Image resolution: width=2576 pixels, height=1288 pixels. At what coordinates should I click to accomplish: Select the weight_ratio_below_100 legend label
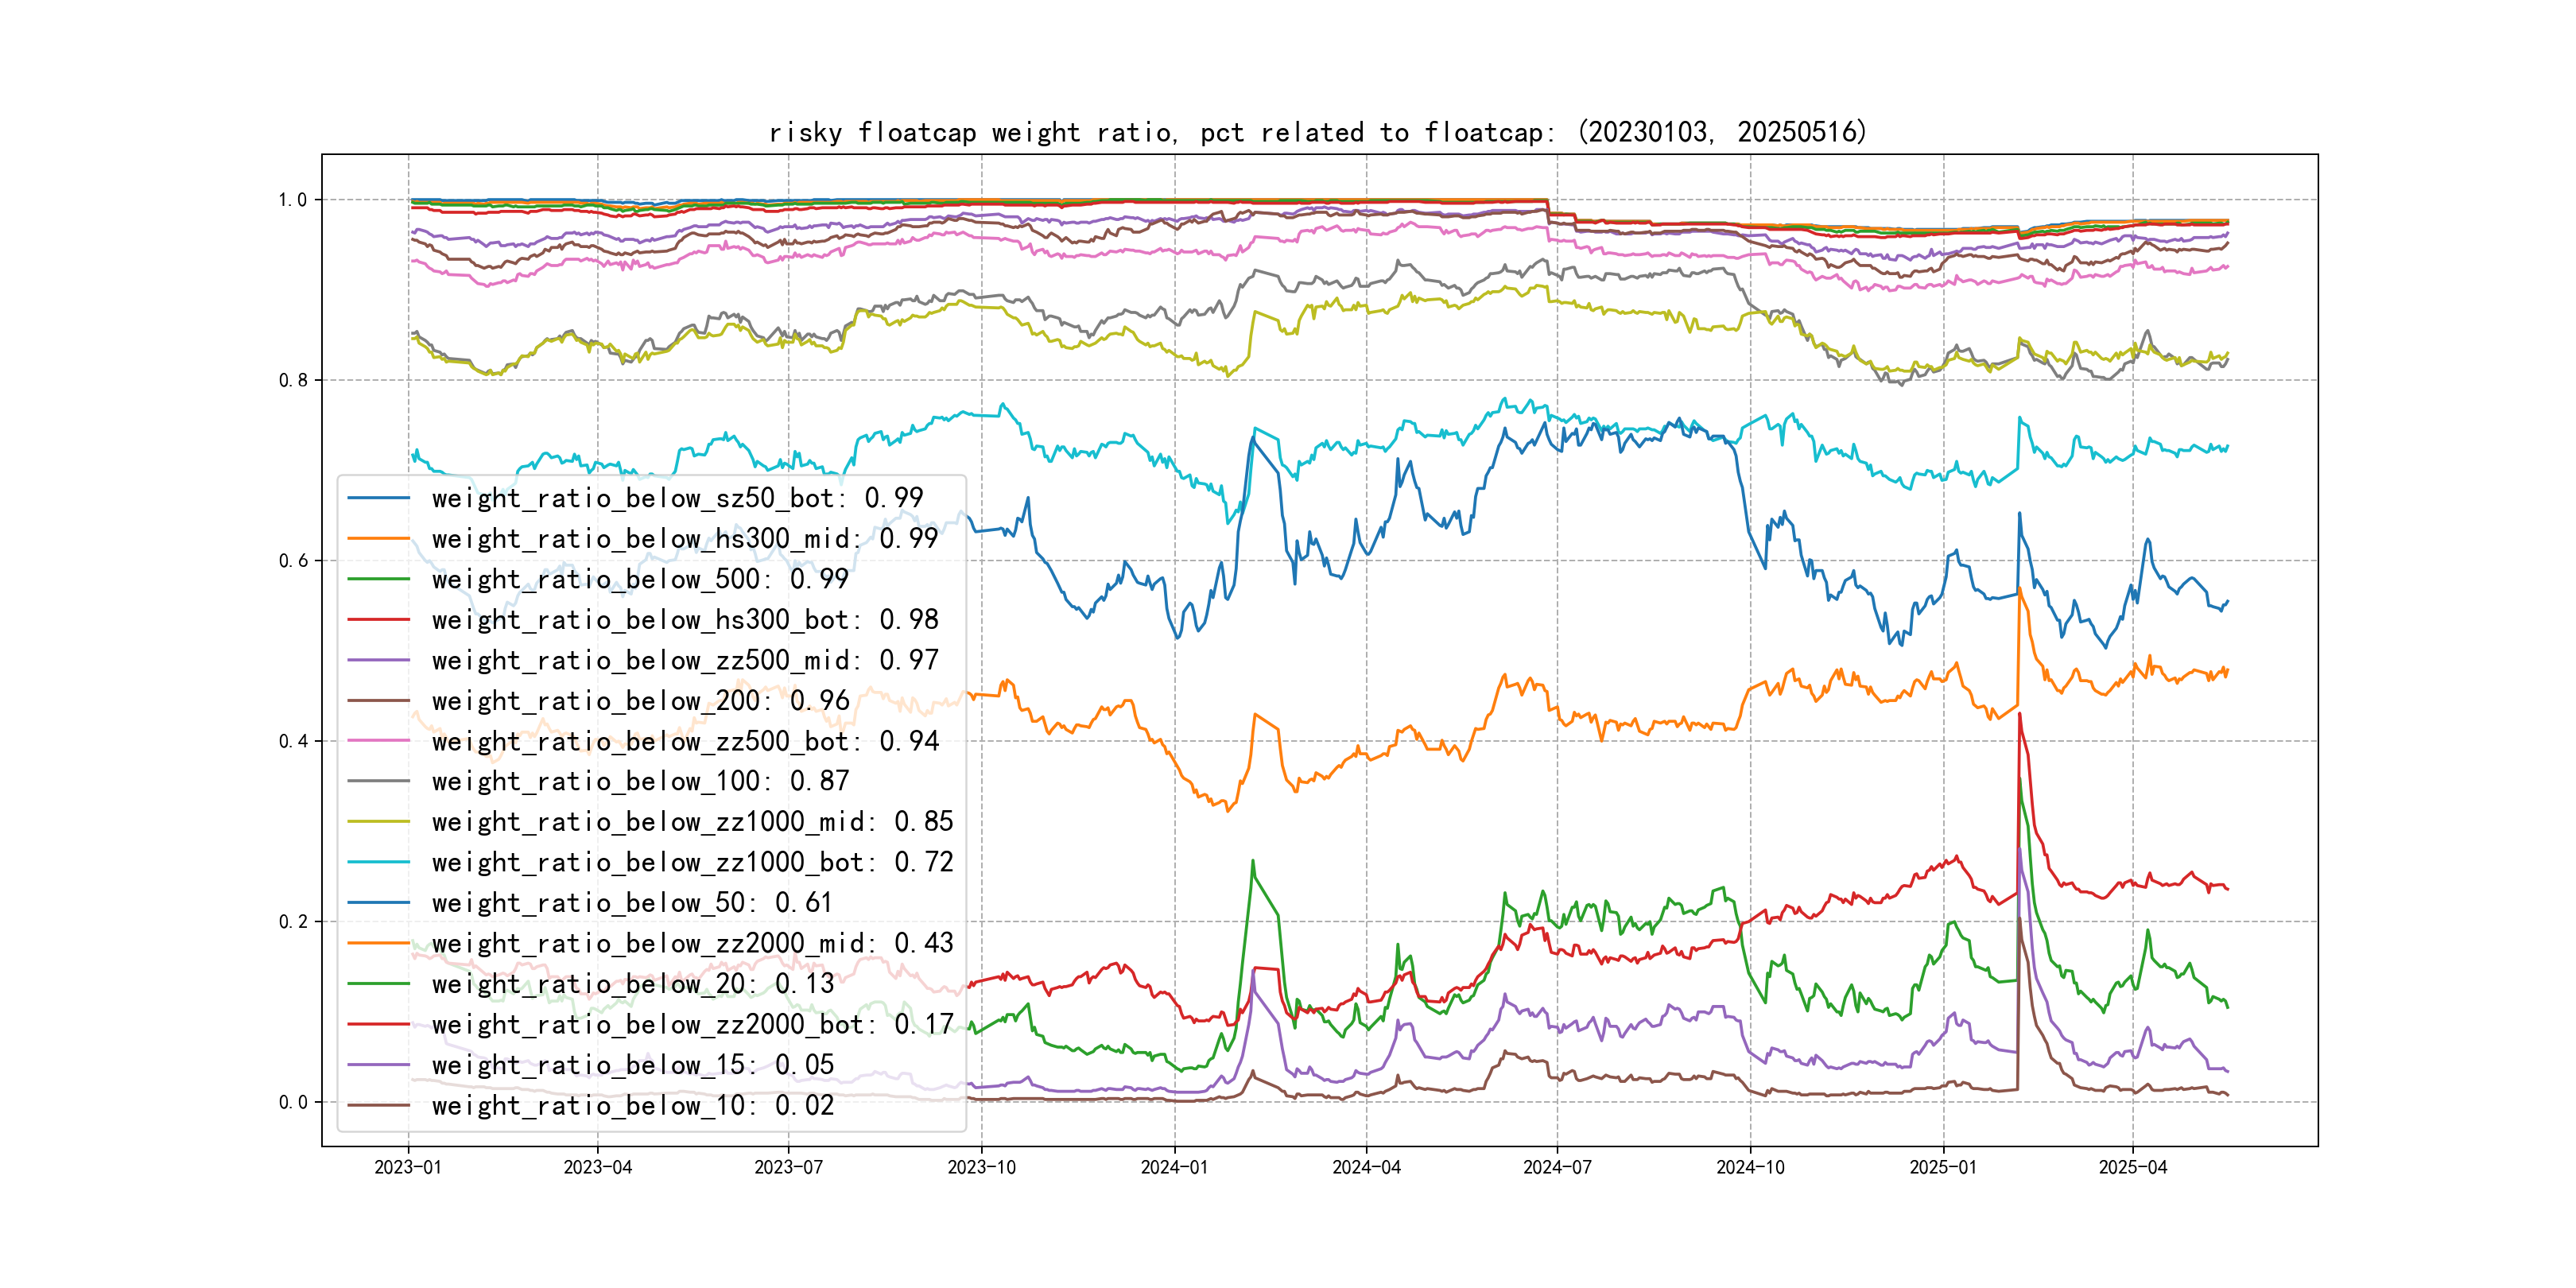pos(640,781)
